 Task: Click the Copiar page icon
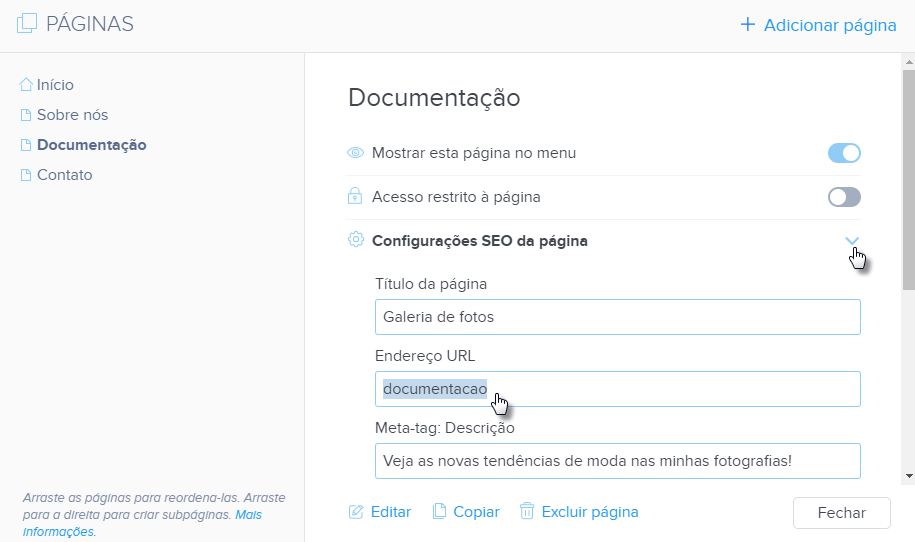point(439,512)
